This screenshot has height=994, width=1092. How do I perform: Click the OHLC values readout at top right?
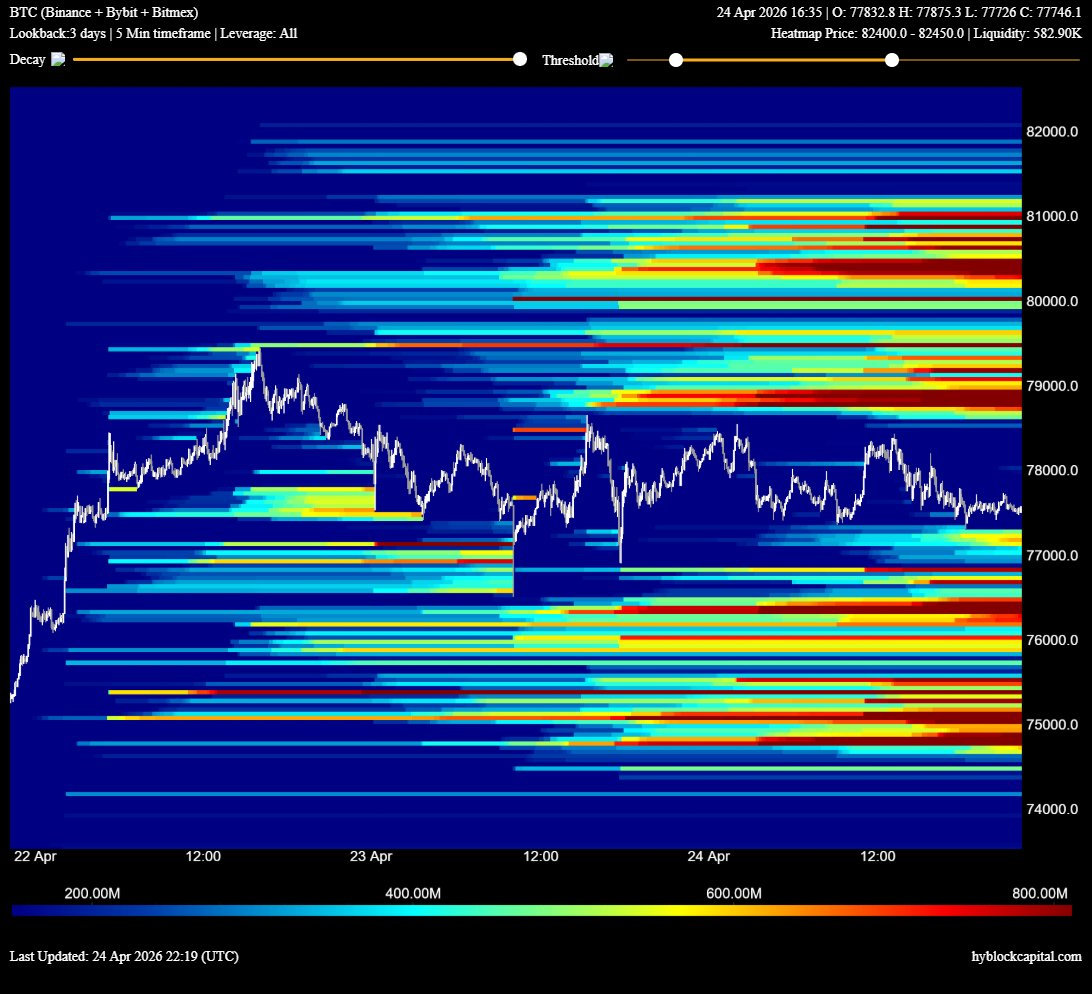coord(898,13)
